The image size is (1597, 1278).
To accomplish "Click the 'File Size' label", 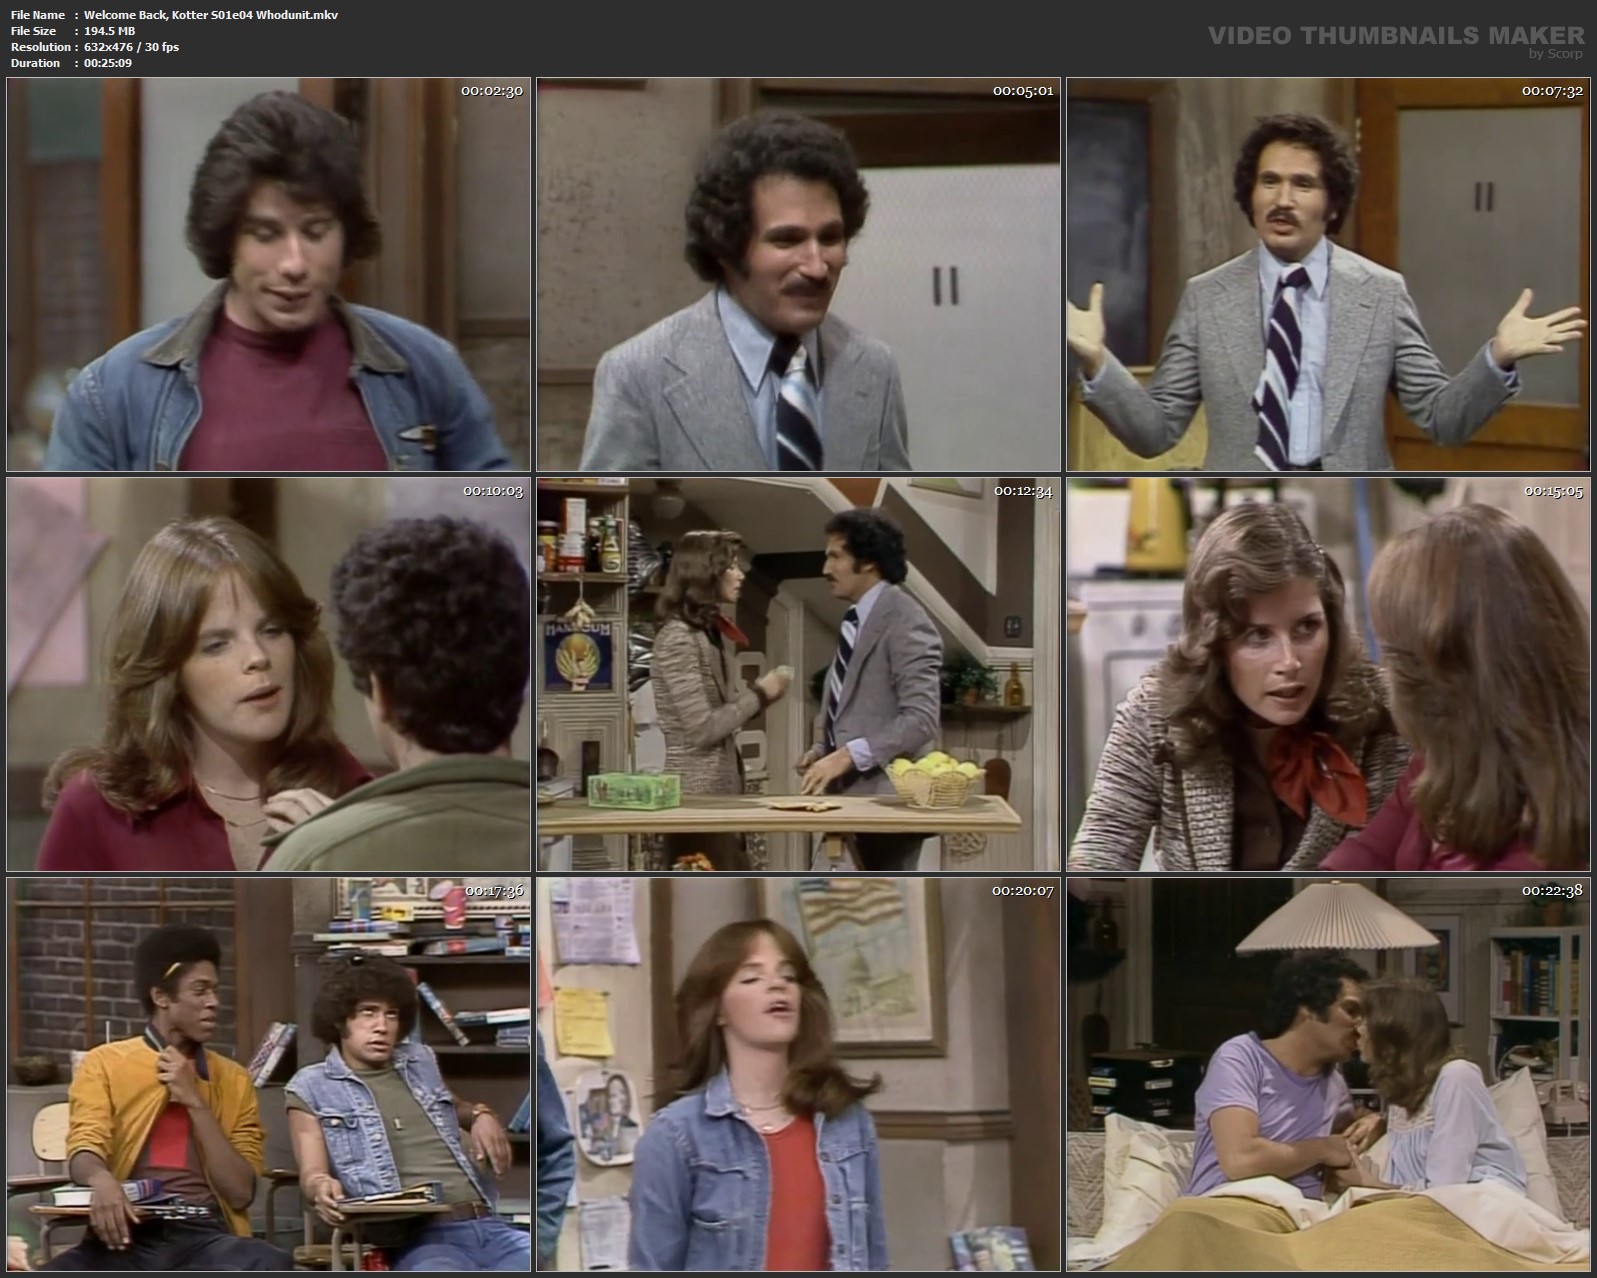I will coord(34,31).
